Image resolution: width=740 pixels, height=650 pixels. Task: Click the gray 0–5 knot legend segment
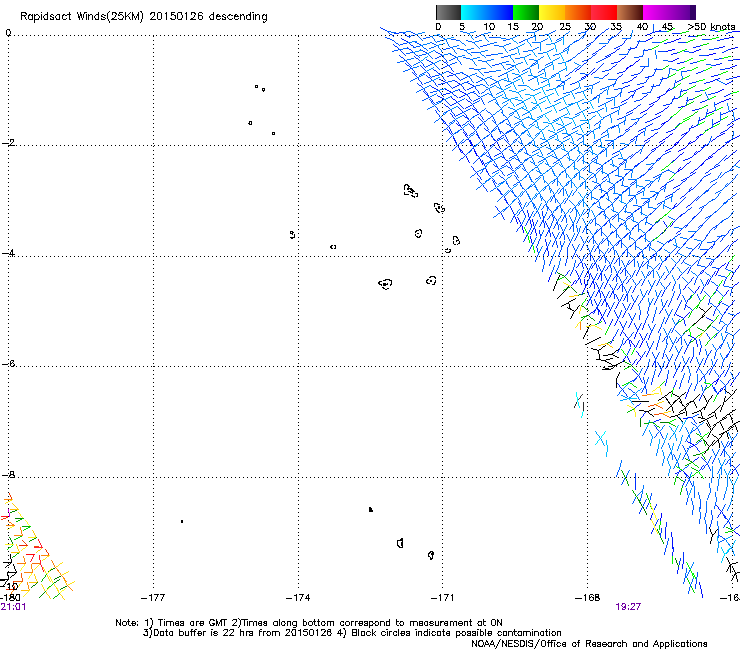tap(448, 12)
